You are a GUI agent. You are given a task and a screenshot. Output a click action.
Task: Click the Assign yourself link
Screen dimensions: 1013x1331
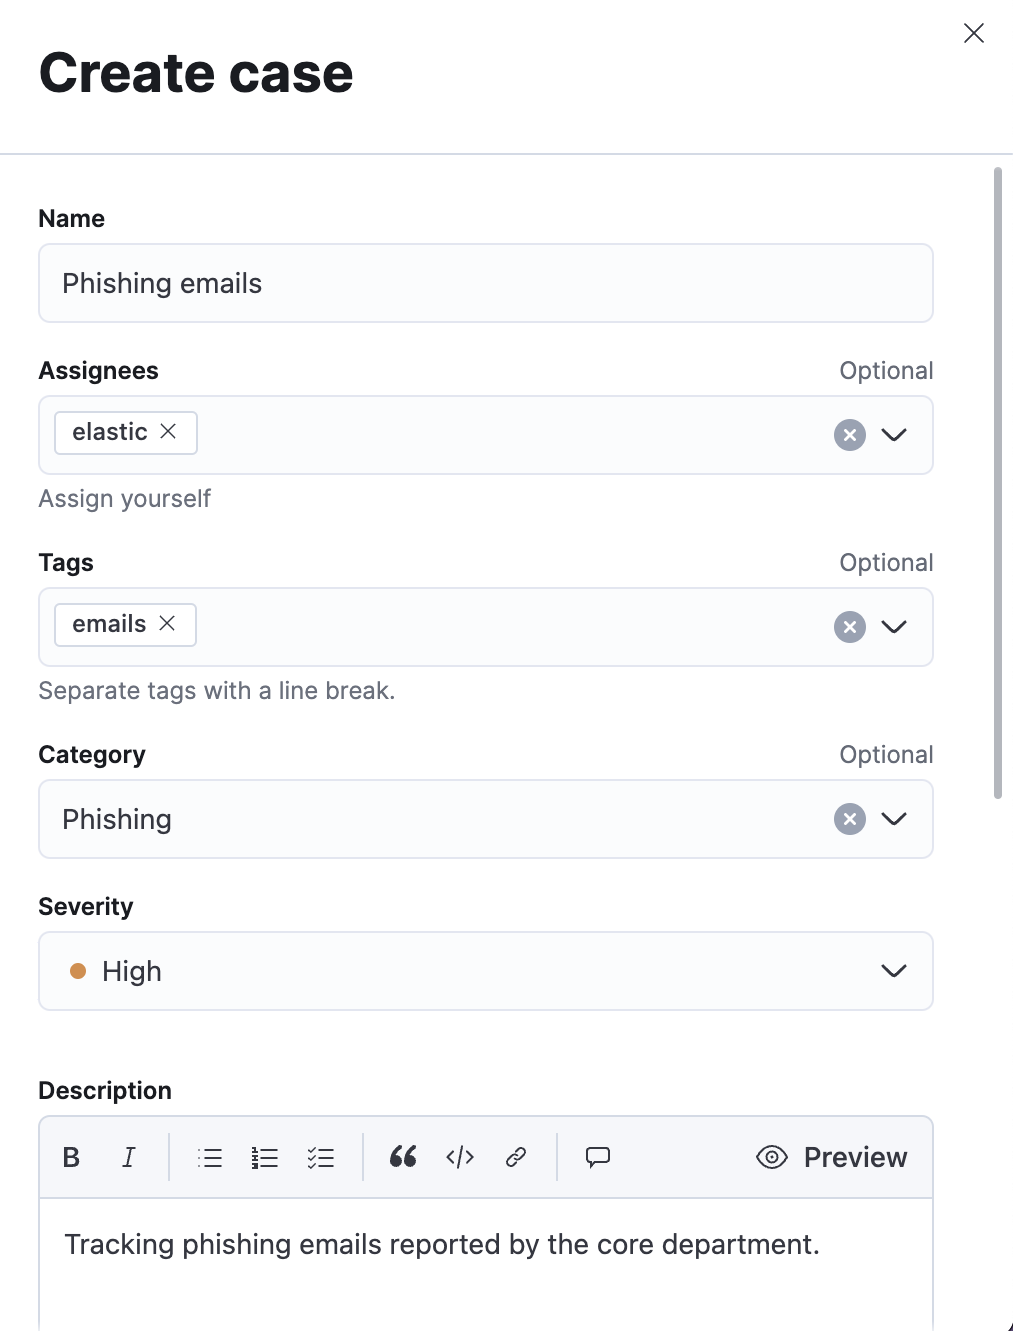(125, 499)
